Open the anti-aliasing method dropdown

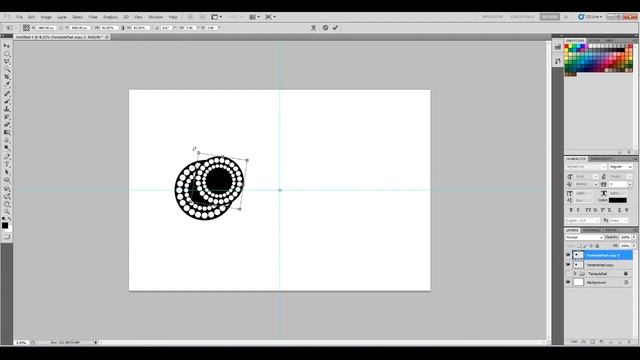619,220
